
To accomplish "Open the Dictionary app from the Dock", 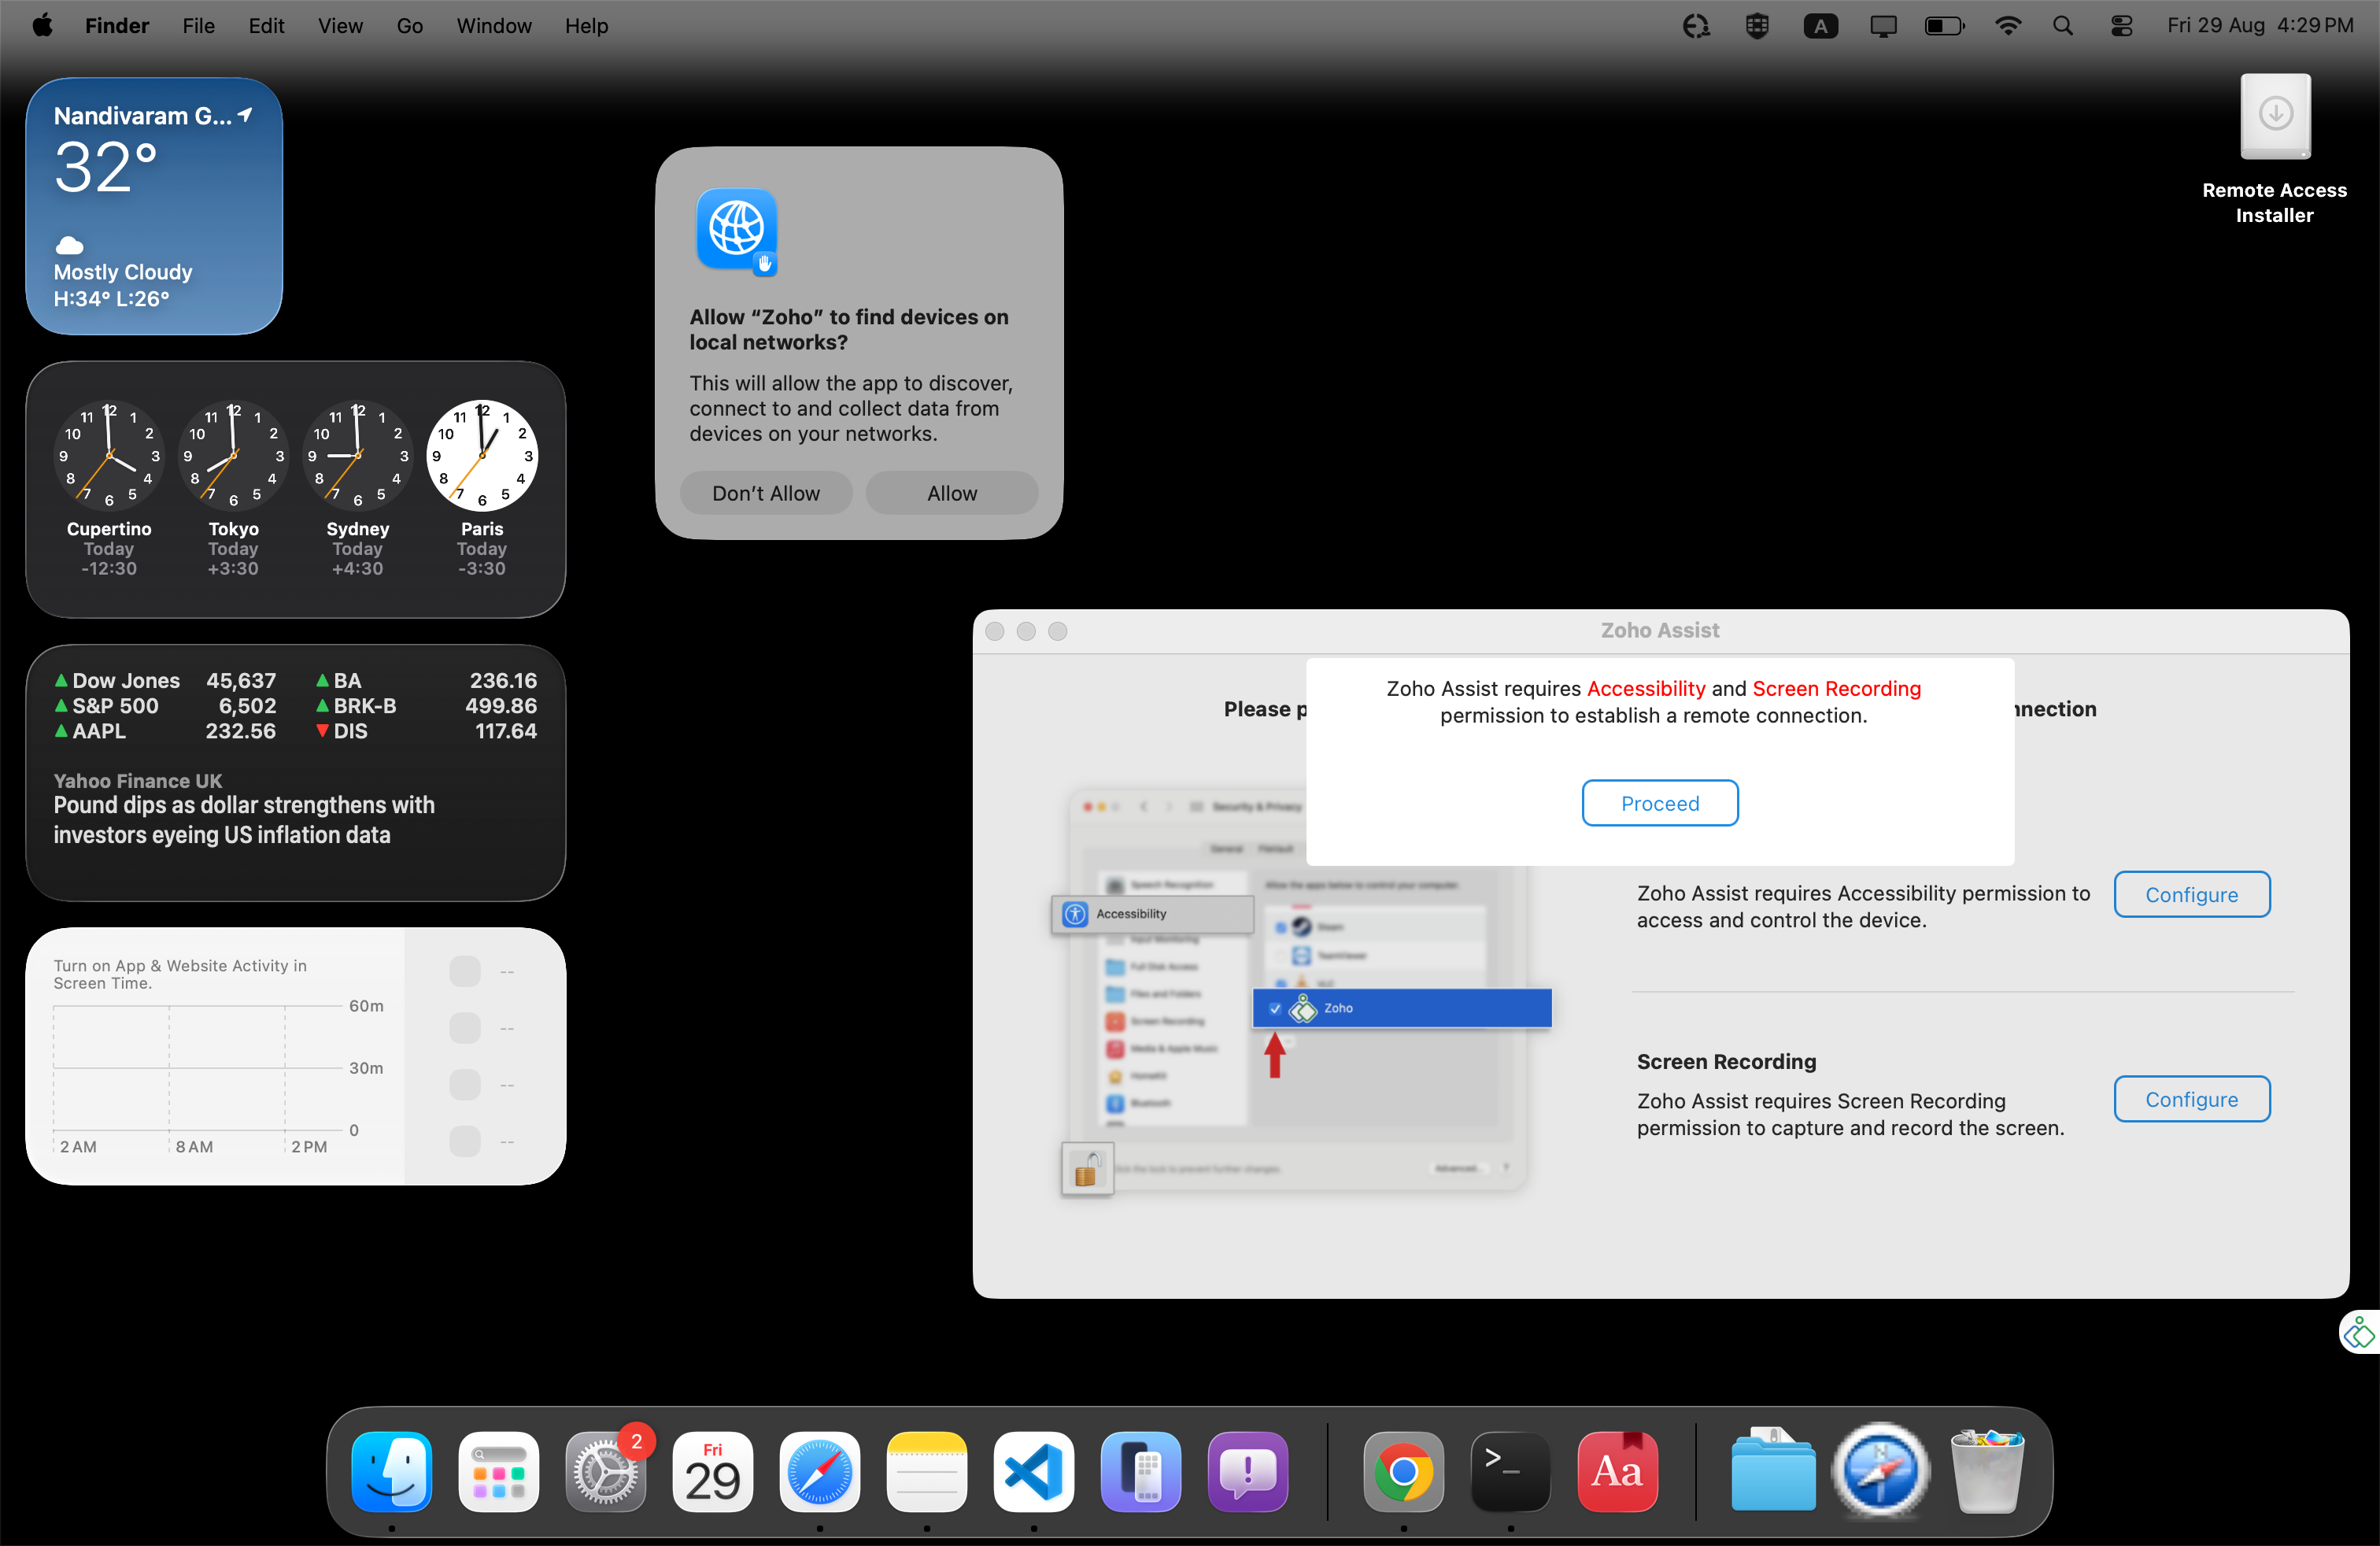I will click(x=1617, y=1471).
